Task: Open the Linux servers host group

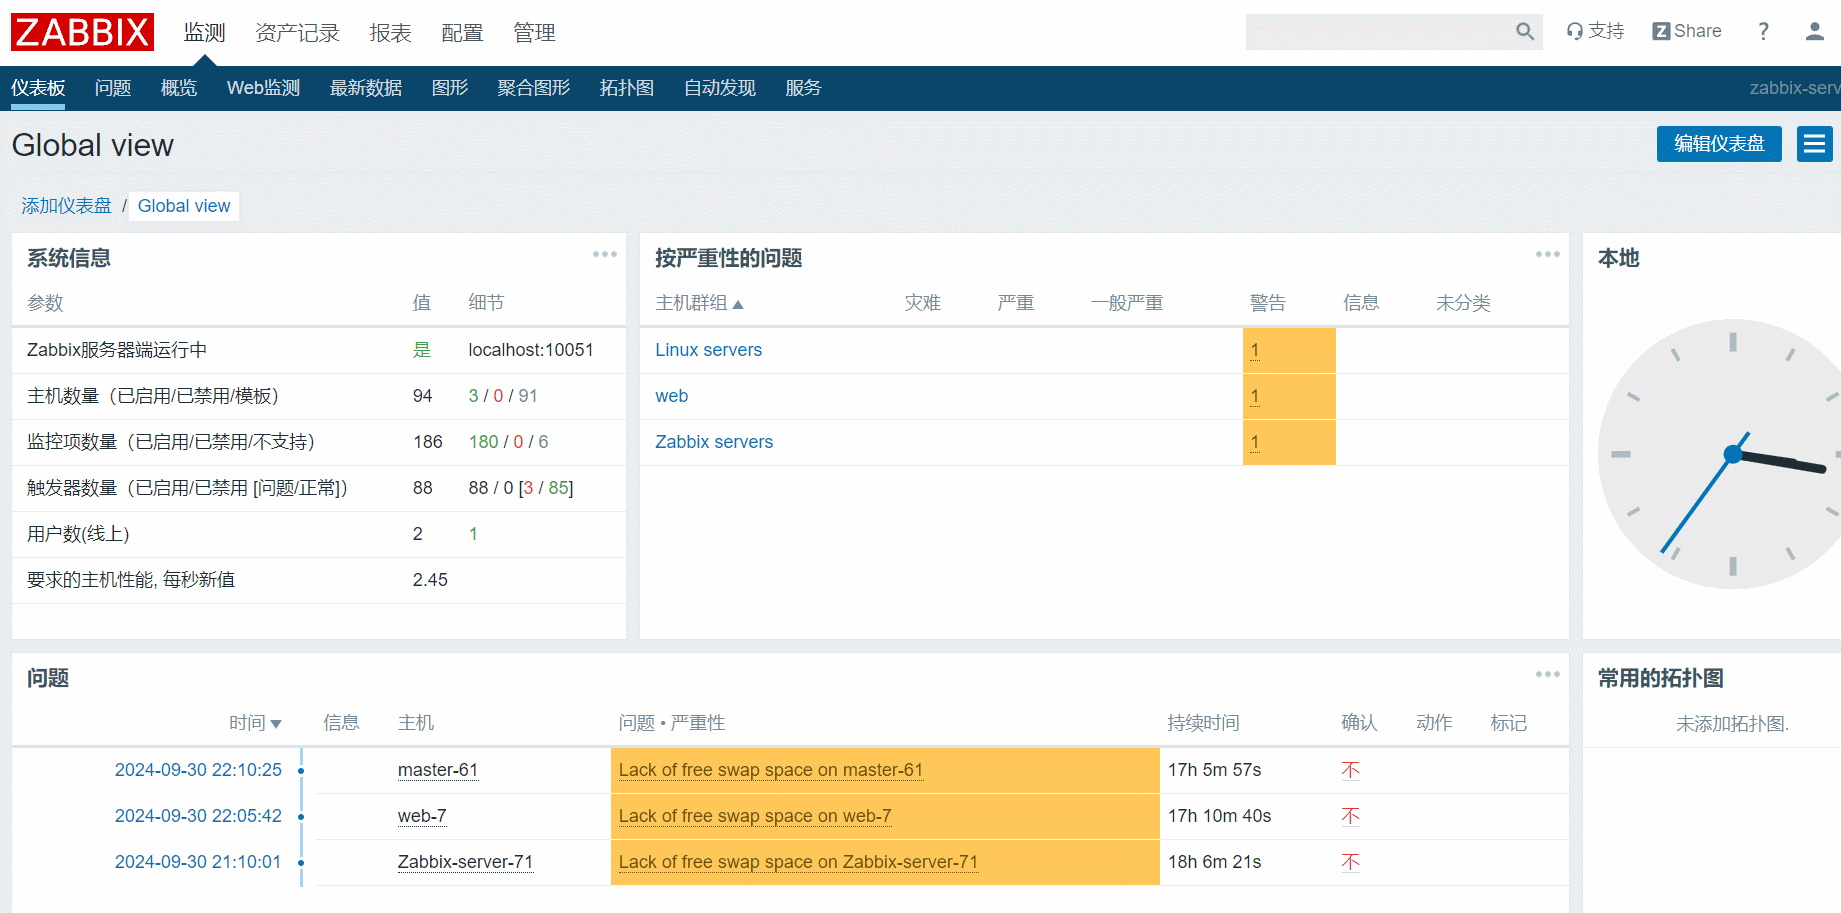Action: pyautogui.click(x=708, y=350)
